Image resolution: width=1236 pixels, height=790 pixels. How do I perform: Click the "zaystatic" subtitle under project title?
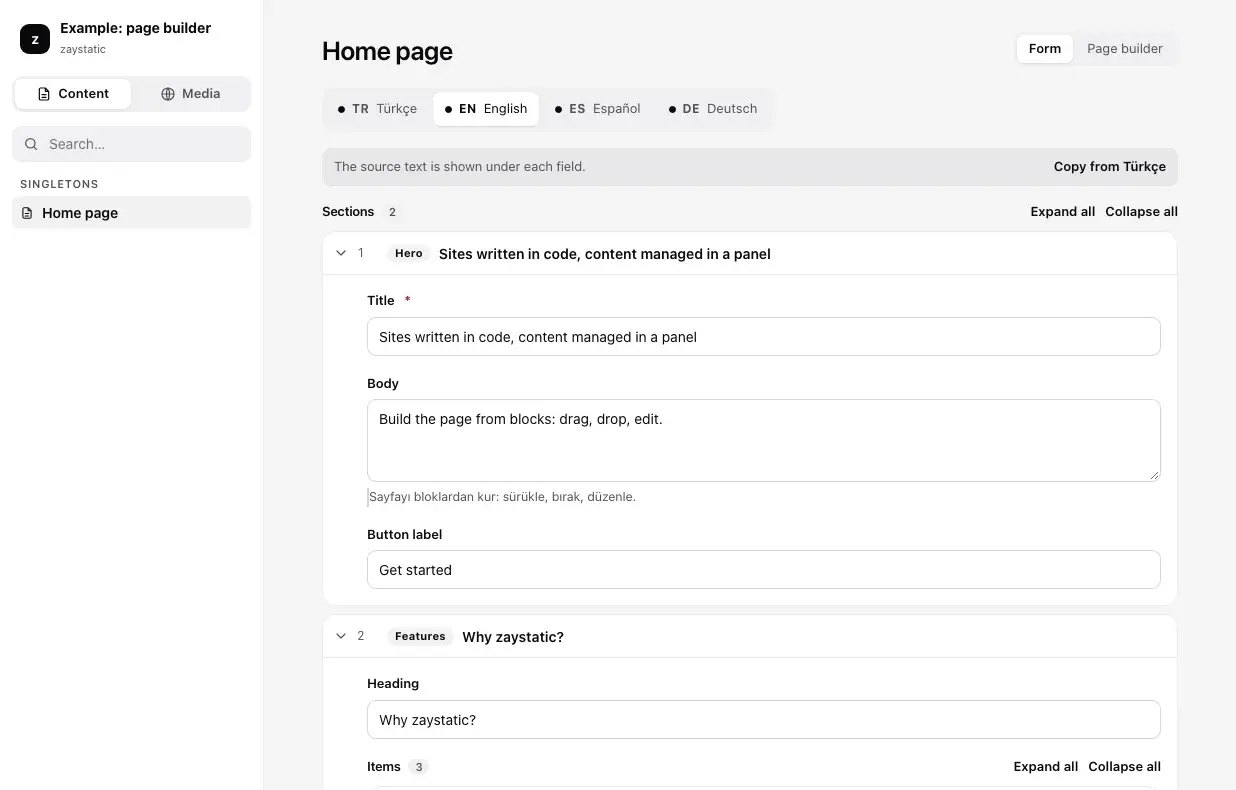click(83, 49)
